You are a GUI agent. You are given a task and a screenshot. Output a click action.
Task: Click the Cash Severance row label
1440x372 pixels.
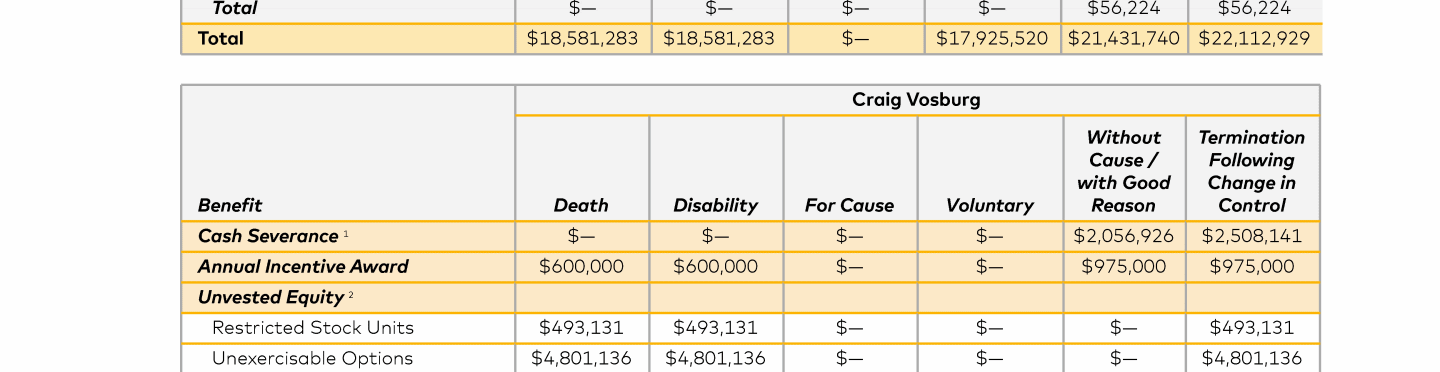click(x=268, y=236)
